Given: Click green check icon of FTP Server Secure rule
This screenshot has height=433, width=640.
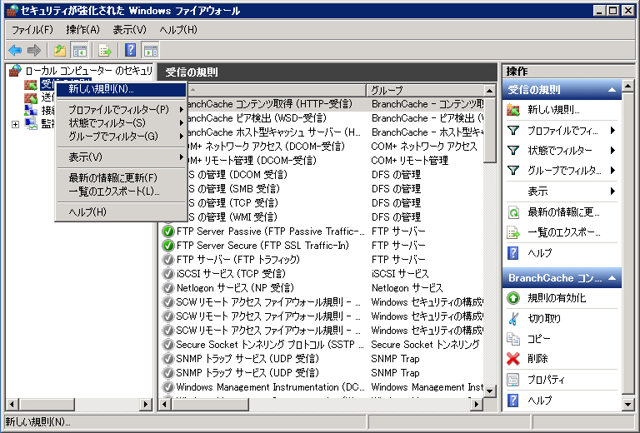Looking at the screenshot, I should pos(168,246).
